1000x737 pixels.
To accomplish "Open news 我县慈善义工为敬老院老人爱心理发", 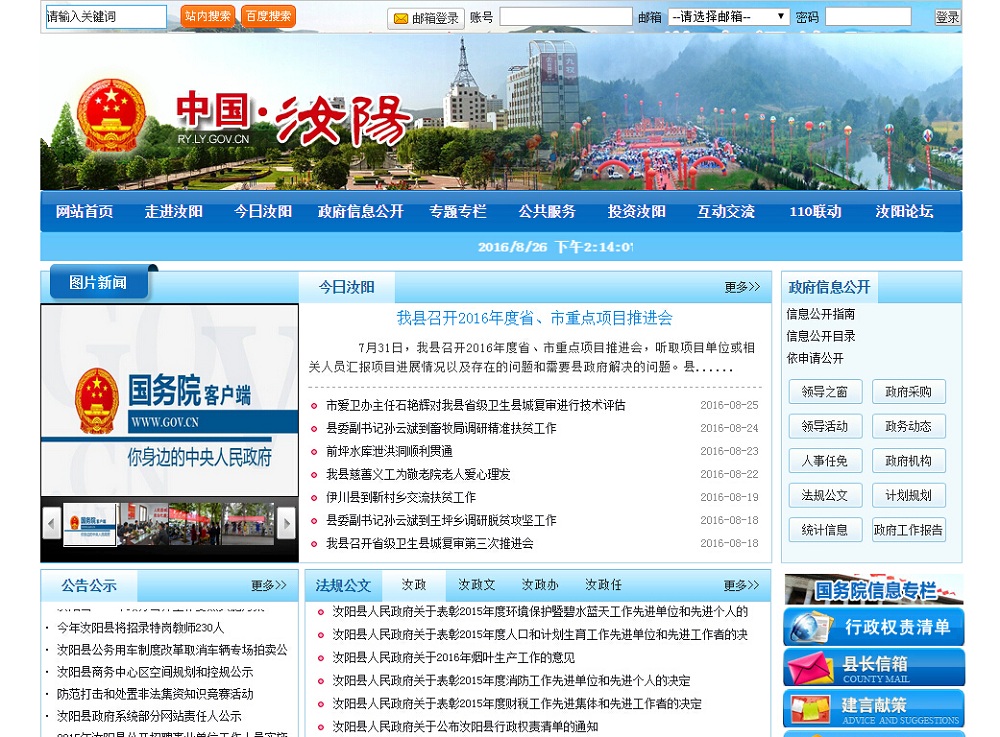I will 418,474.
